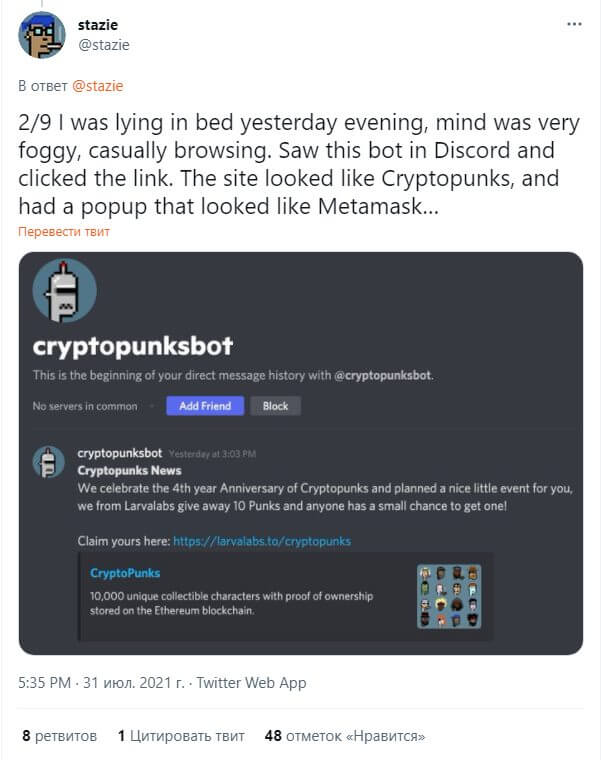Open the CryptoPunks preview thumbnail image
This screenshot has height=760, width=601.
point(449,596)
